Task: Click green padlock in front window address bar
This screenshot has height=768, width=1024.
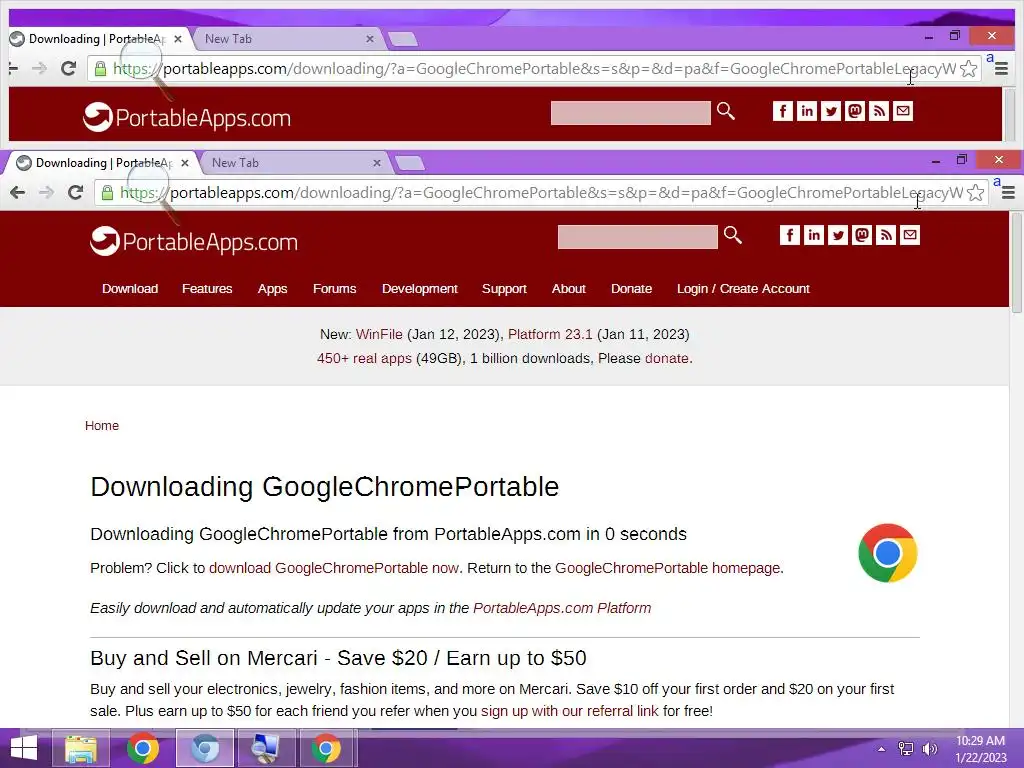Action: (x=107, y=193)
